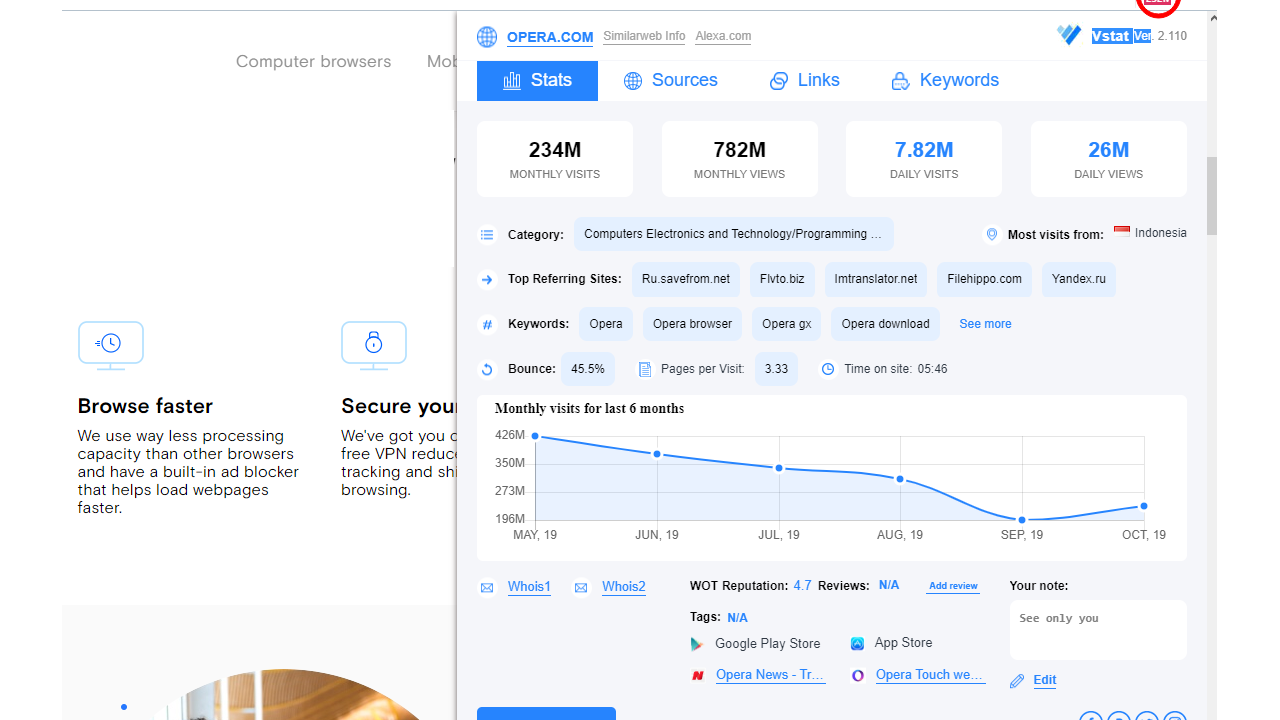Screen dimensions: 1280x720
Task: Click the Vstat logo icon
Action: point(1069,35)
